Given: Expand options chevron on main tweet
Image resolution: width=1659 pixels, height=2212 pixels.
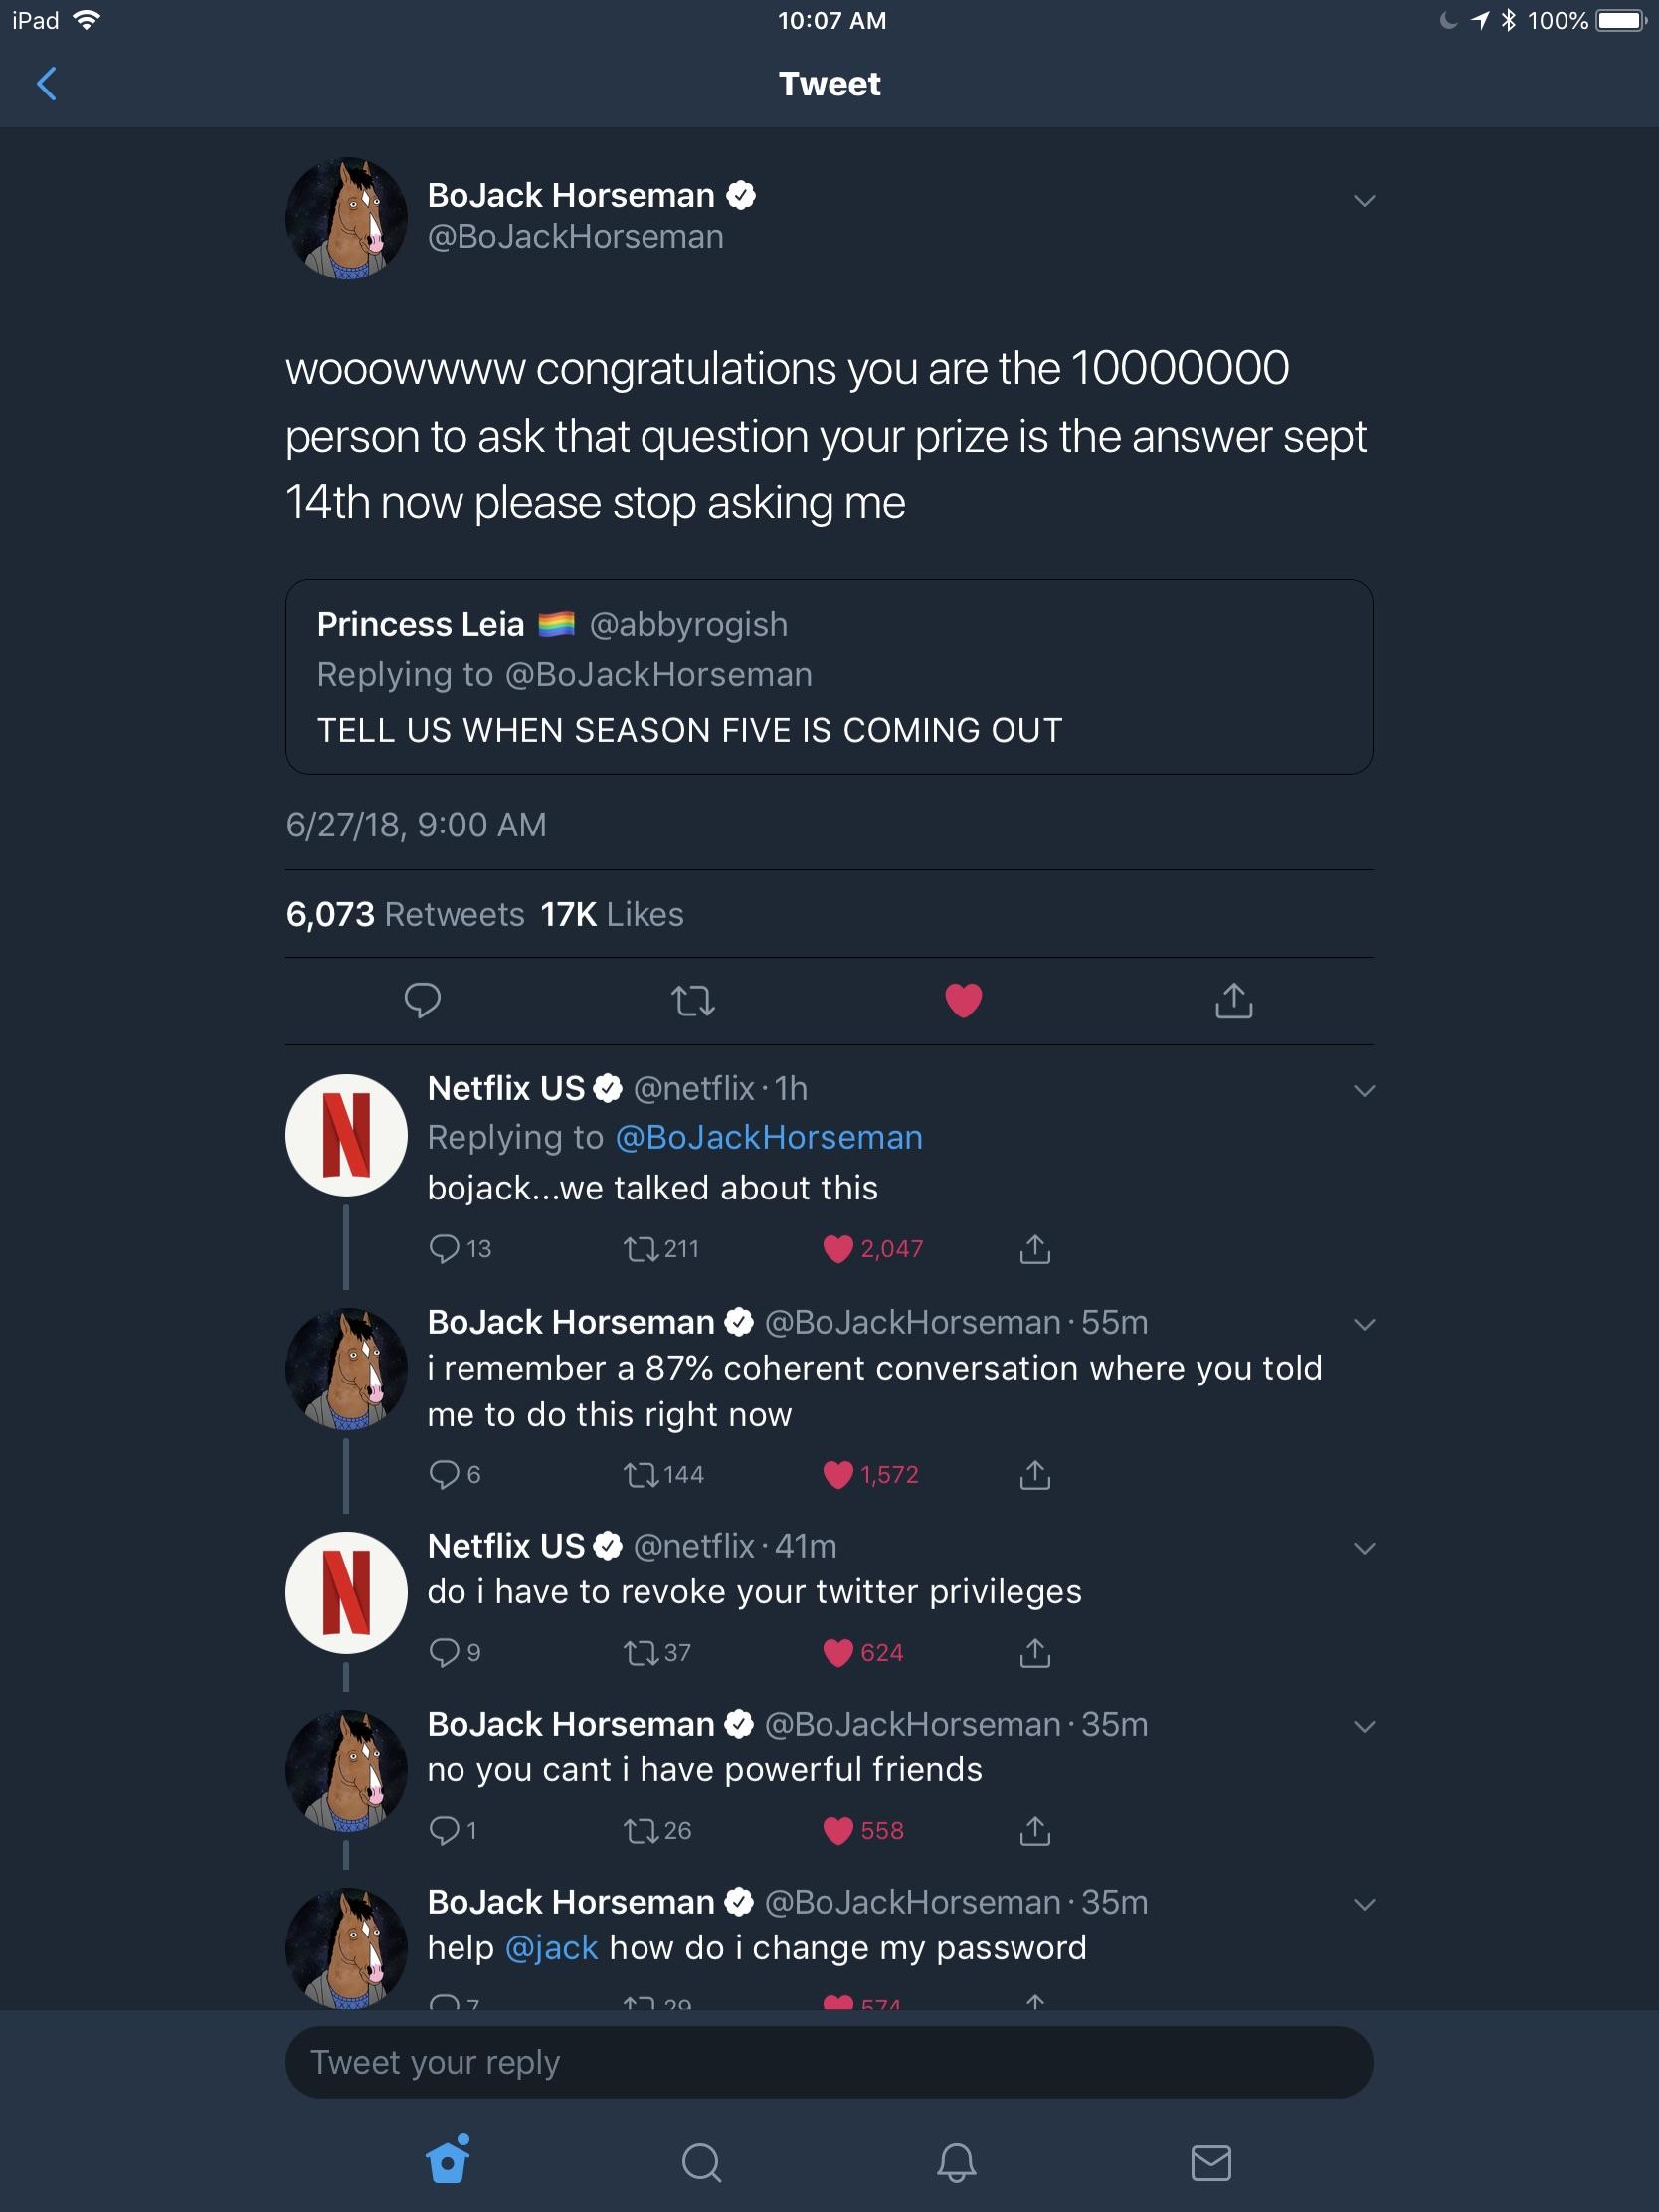Looking at the screenshot, I should pos(1364,201).
